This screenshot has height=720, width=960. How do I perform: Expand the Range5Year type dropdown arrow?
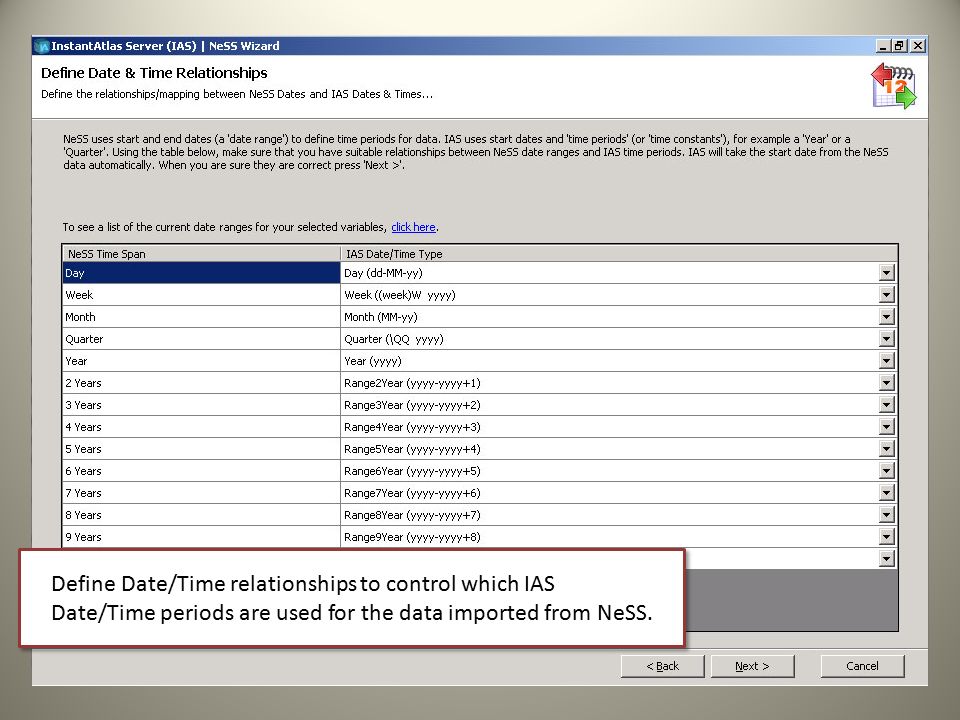(x=886, y=449)
